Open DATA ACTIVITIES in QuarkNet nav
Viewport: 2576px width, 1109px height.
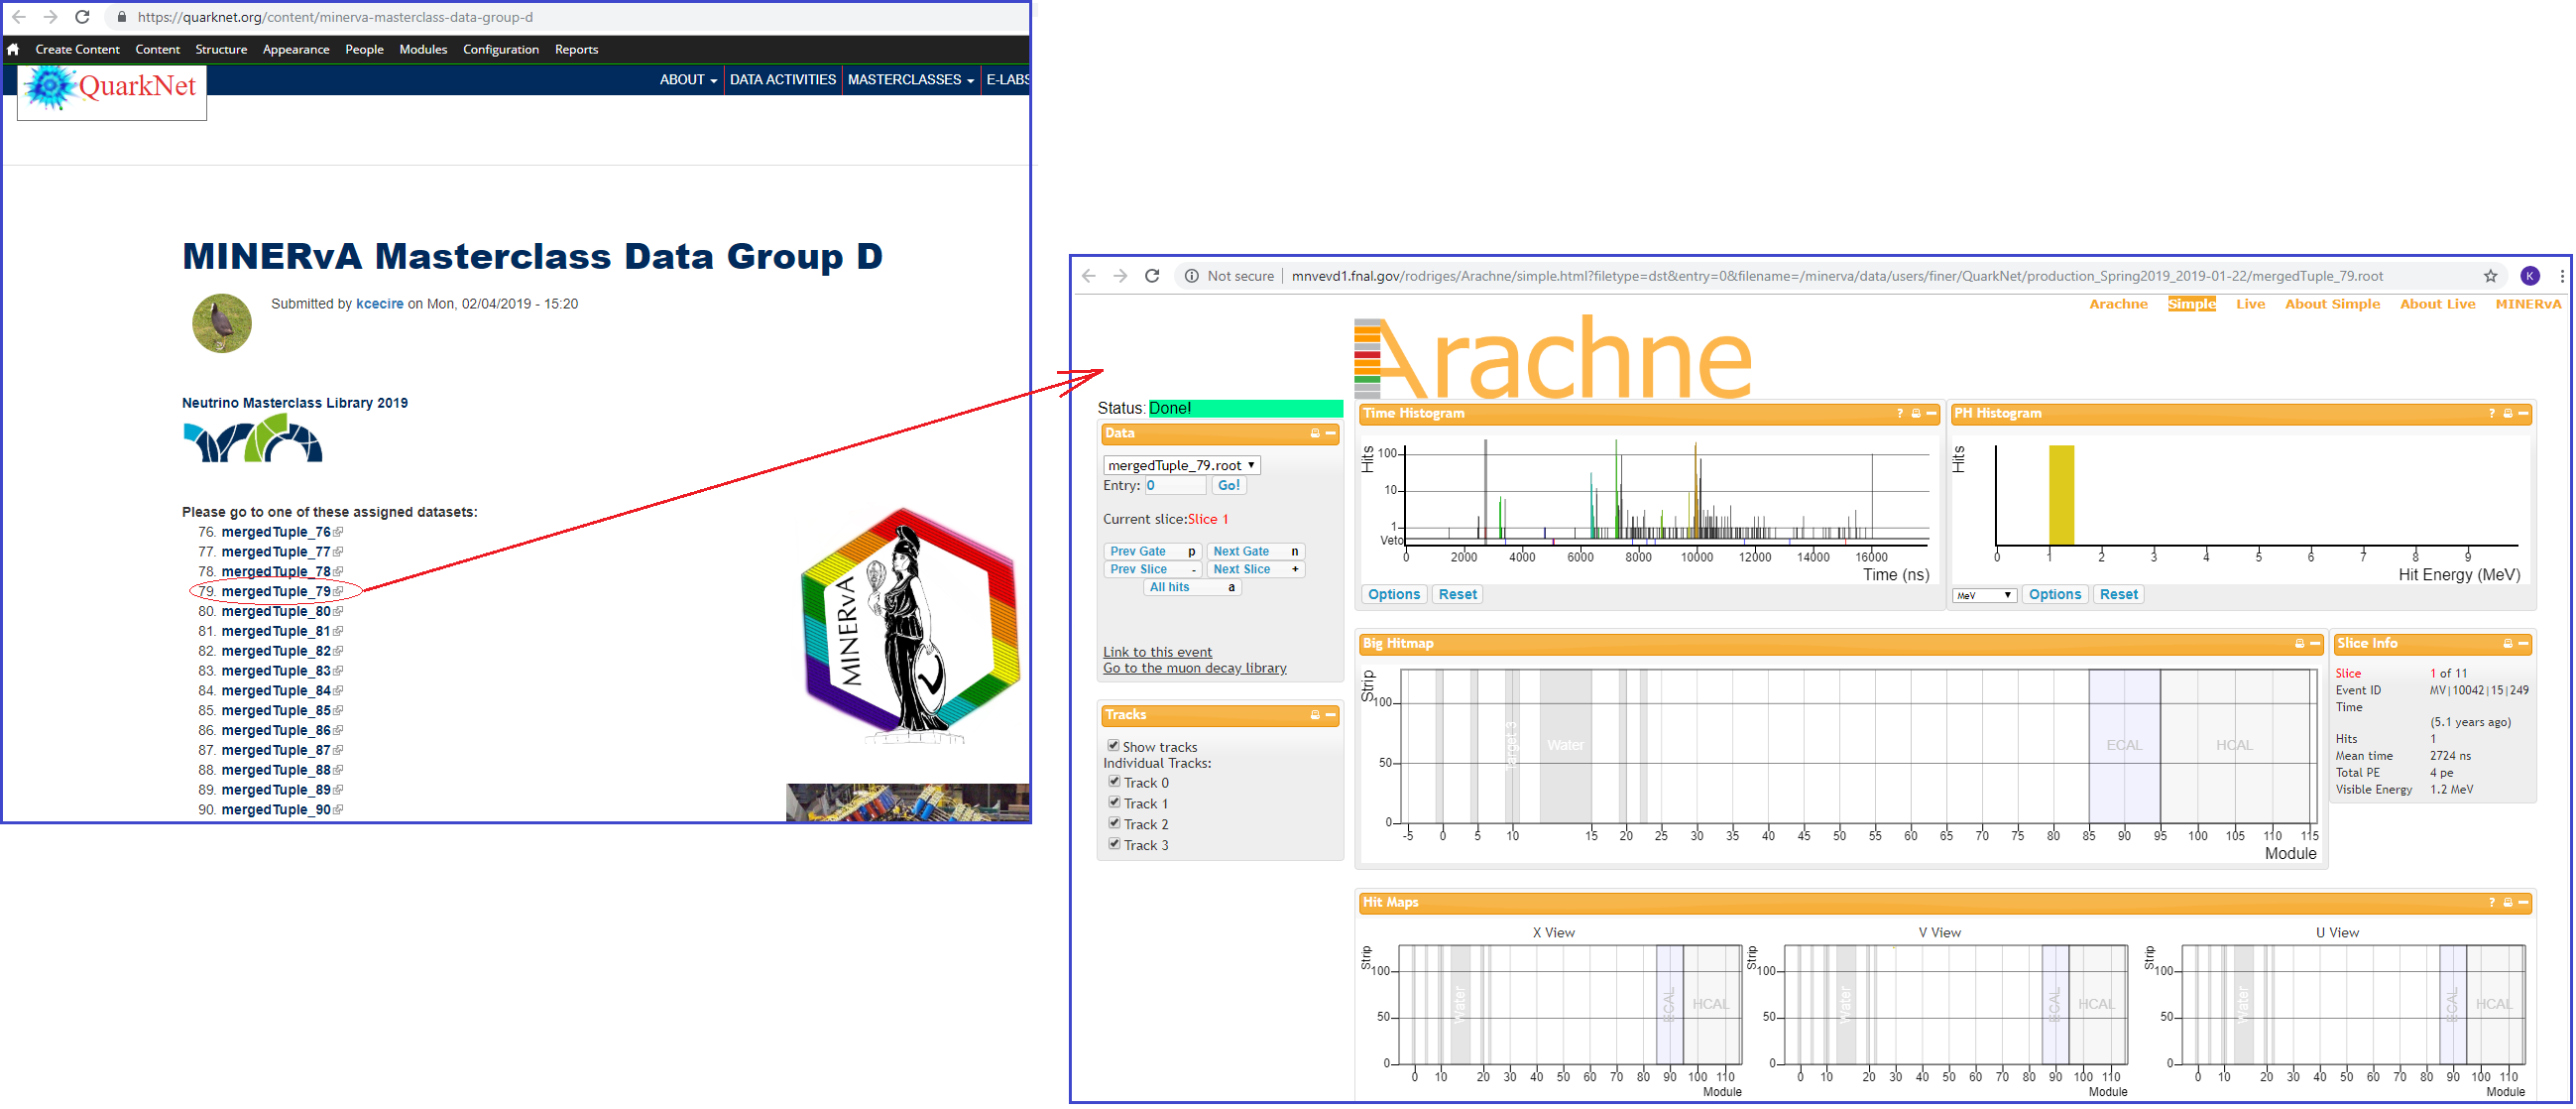(783, 80)
